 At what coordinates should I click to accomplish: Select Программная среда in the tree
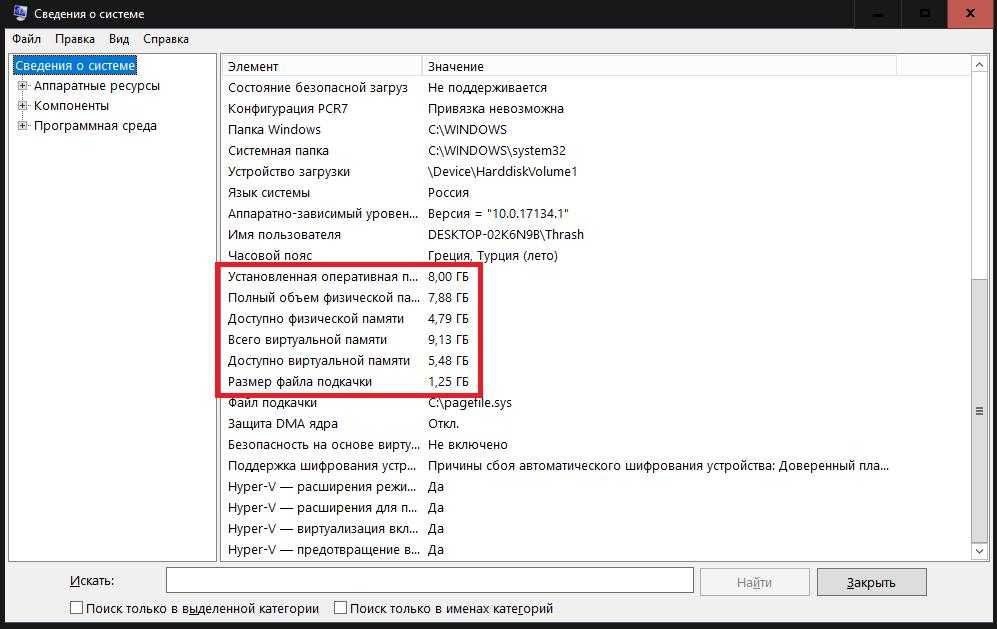coord(95,125)
